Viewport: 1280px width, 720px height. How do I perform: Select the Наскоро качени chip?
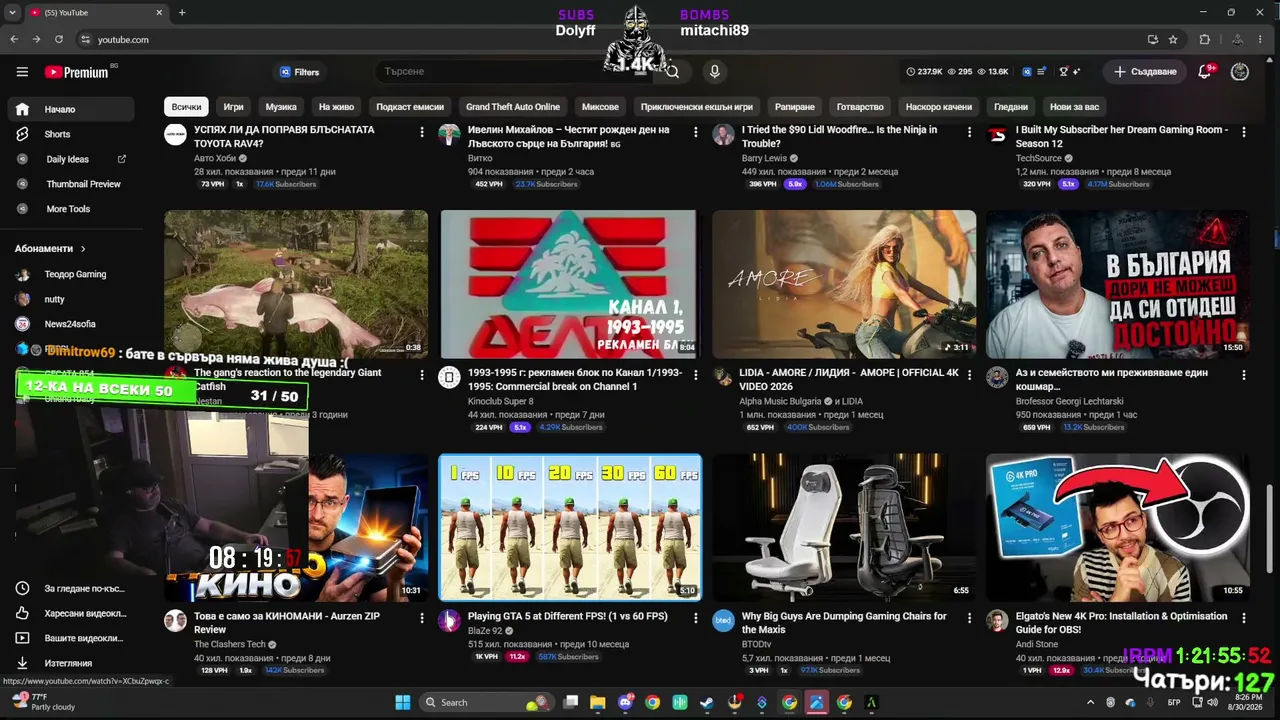(939, 107)
